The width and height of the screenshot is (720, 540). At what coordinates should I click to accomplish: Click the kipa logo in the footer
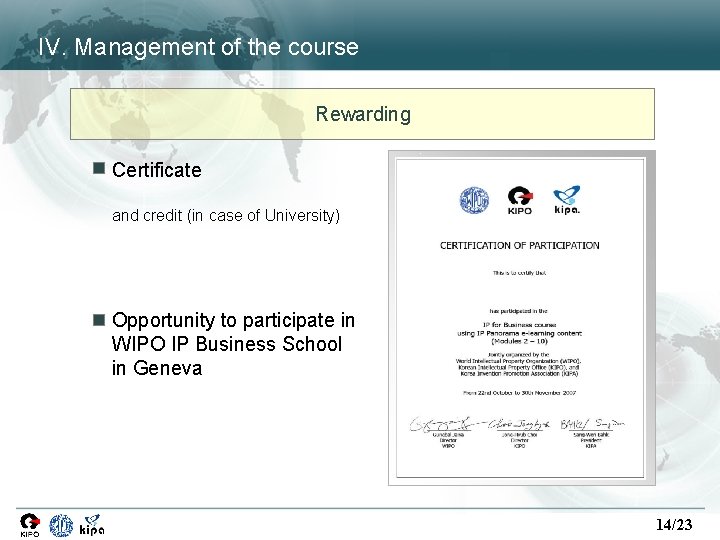92,525
